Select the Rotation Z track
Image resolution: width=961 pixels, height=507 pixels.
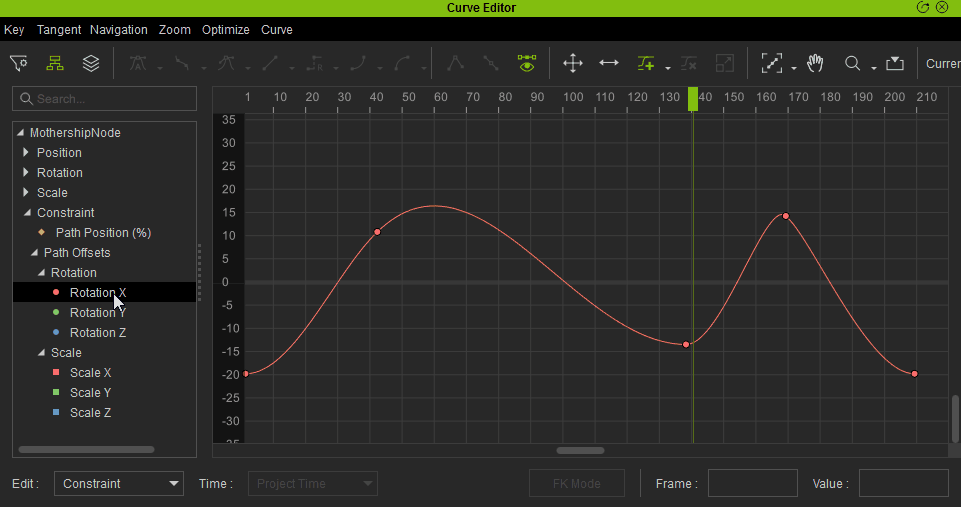coord(98,332)
